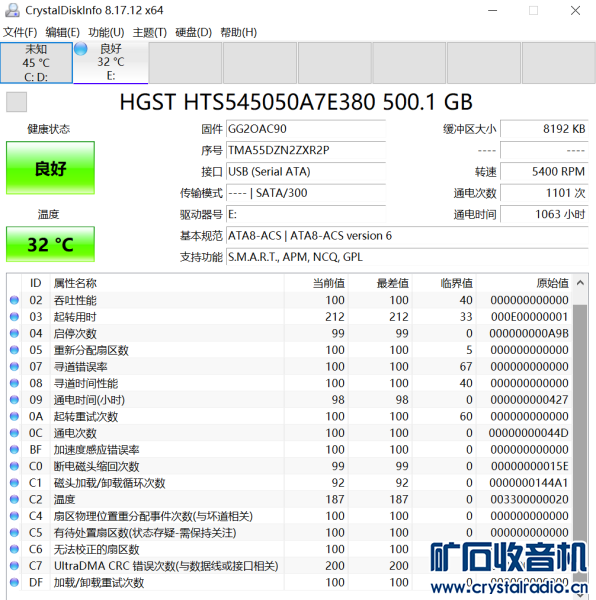
Task: Click the interface field USB (Serial ATA)
Action: tap(306, 172)
